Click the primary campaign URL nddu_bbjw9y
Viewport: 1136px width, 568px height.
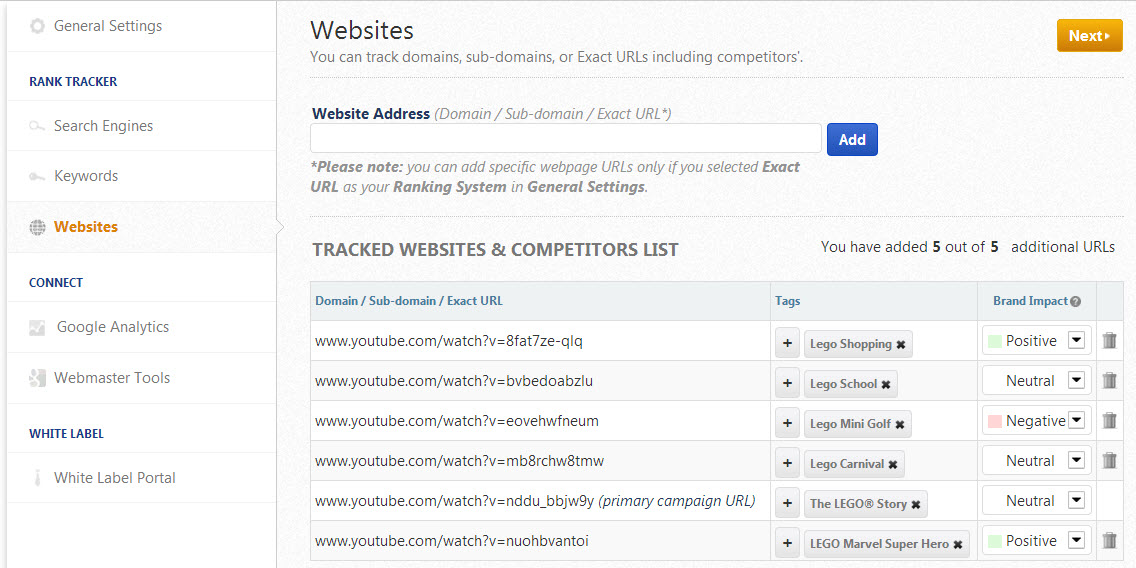click(x=535, y=501)
